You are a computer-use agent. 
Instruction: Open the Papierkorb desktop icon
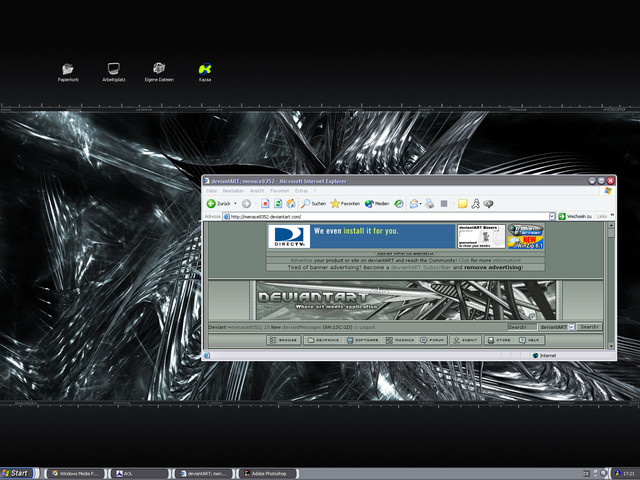pyautogui.click(x=68, y=72)
